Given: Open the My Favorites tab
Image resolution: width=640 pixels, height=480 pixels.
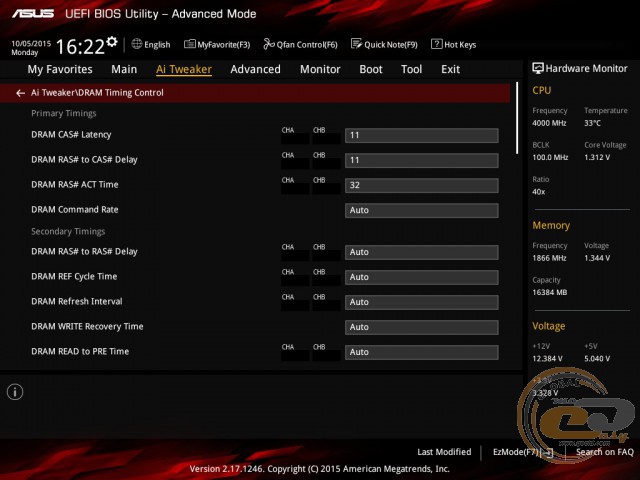Looking at the screenshot, I should click(x=60, y=69).
